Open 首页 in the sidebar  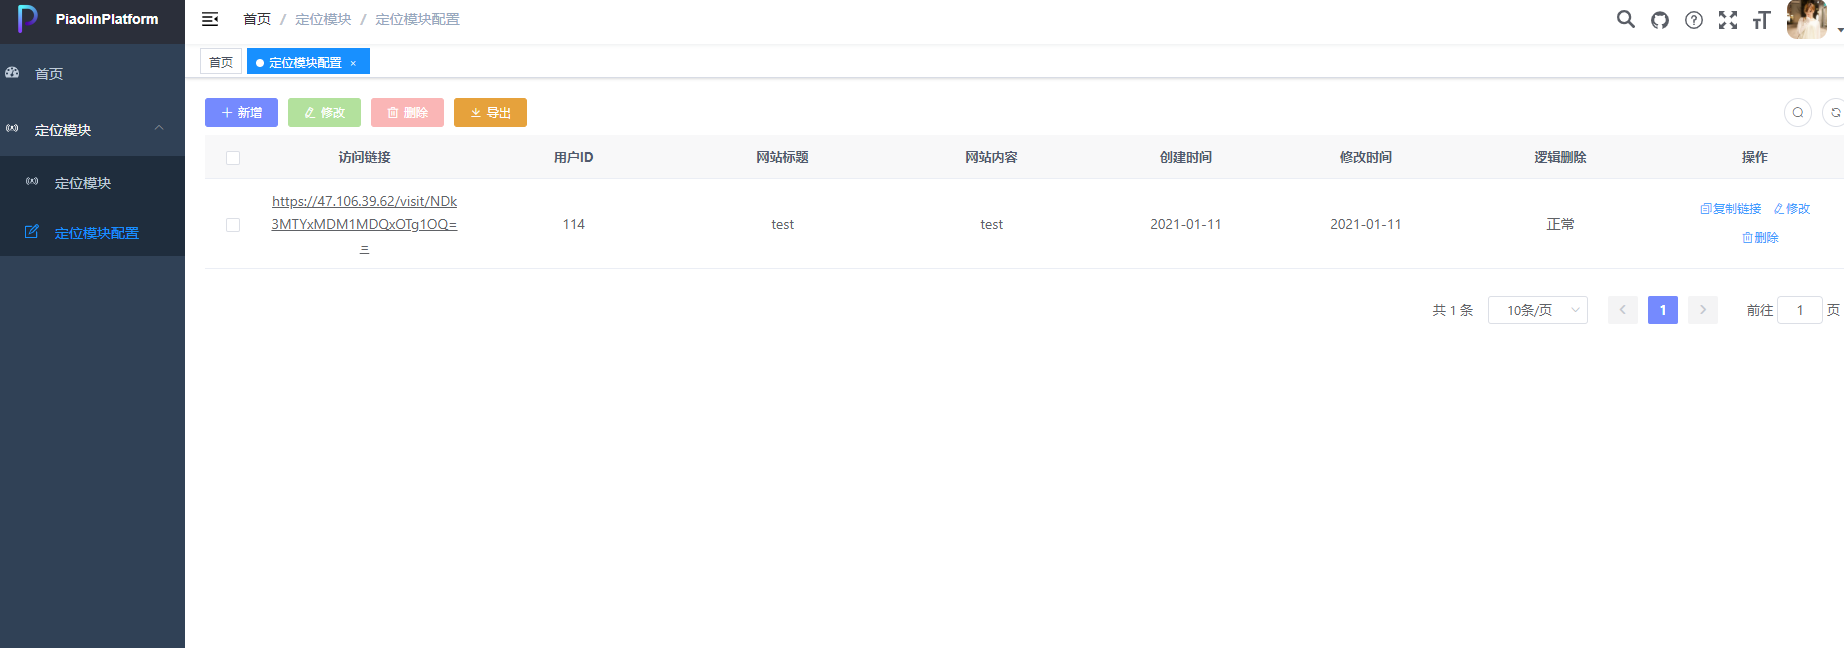92,73
